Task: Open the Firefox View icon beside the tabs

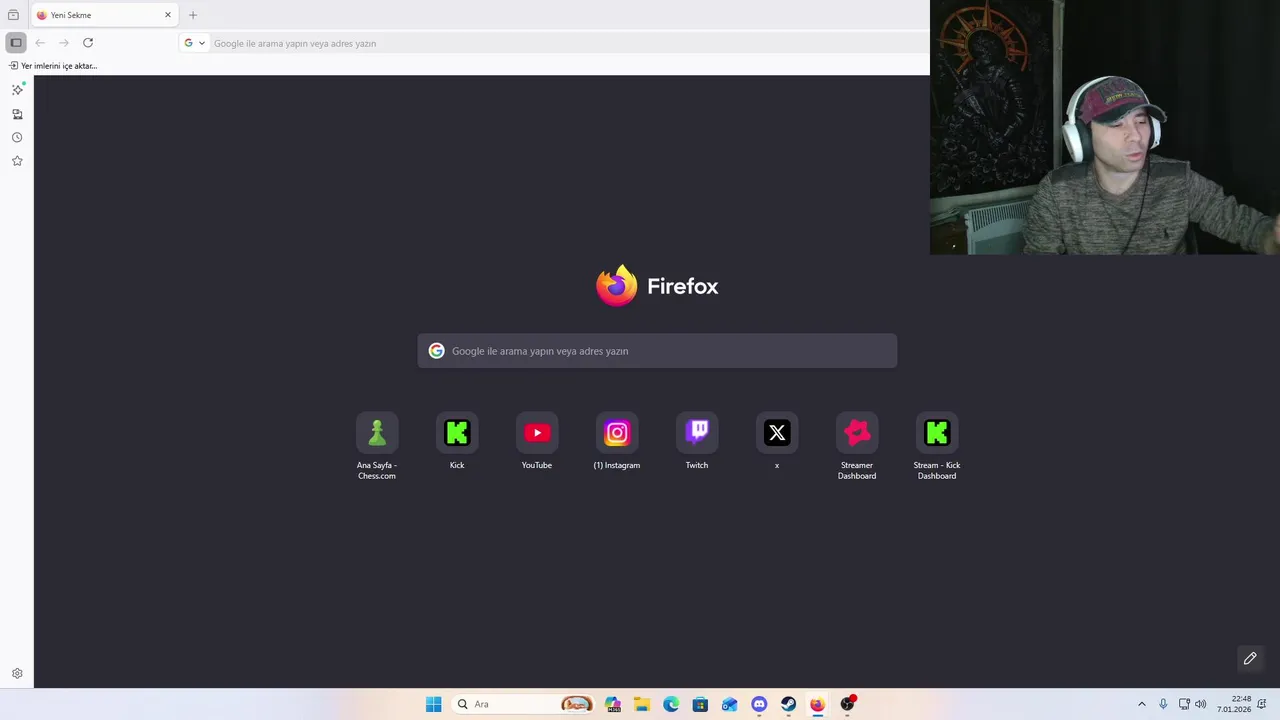Action: coord(13,15)
